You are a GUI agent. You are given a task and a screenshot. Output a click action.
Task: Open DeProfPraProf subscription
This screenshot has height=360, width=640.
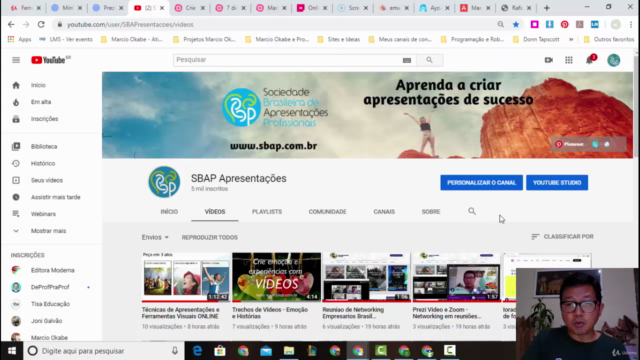[51, 287]
